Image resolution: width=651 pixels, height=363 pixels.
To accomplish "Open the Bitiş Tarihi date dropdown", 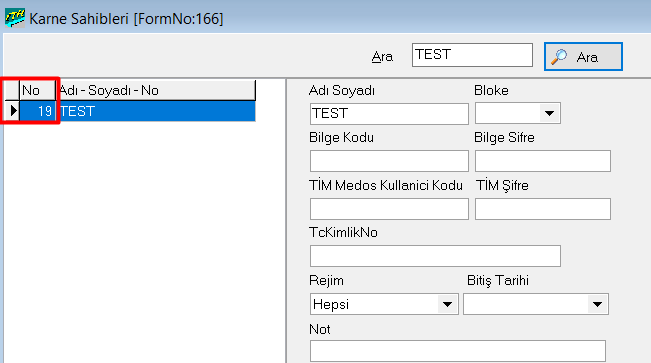I will coord(597,304).
